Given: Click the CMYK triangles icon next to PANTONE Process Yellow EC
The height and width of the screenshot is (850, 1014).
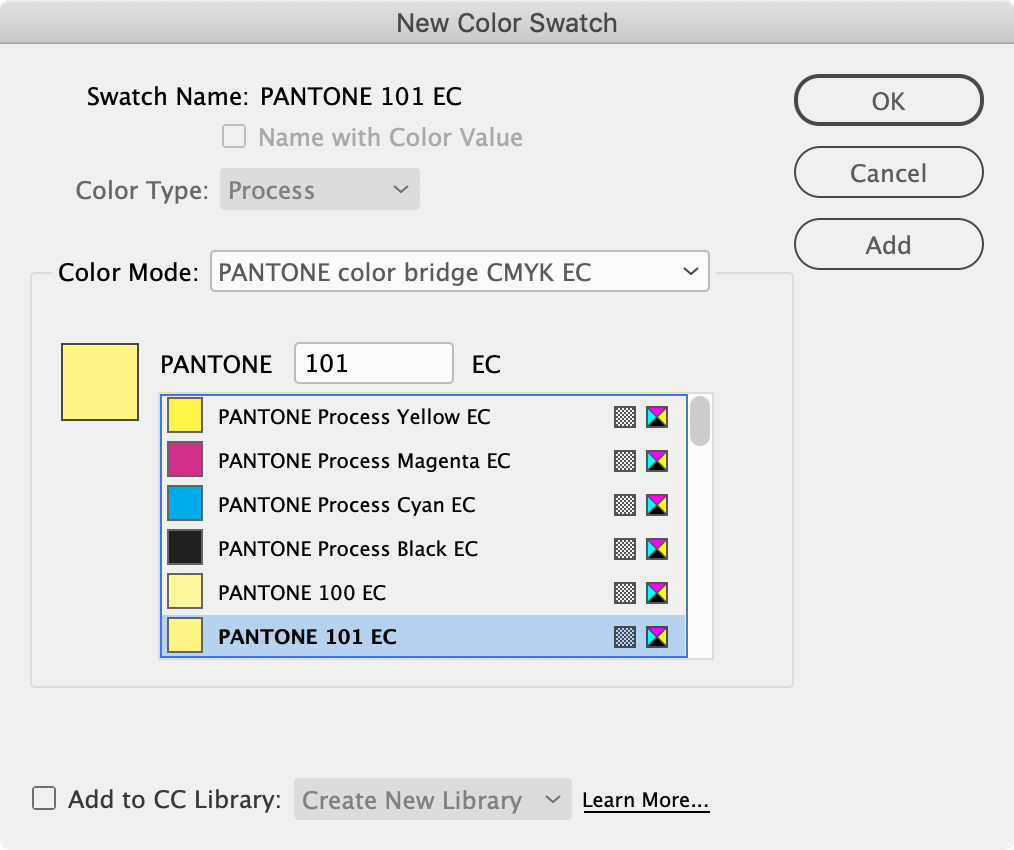Looking at the screenshot, I should [657, 417].
